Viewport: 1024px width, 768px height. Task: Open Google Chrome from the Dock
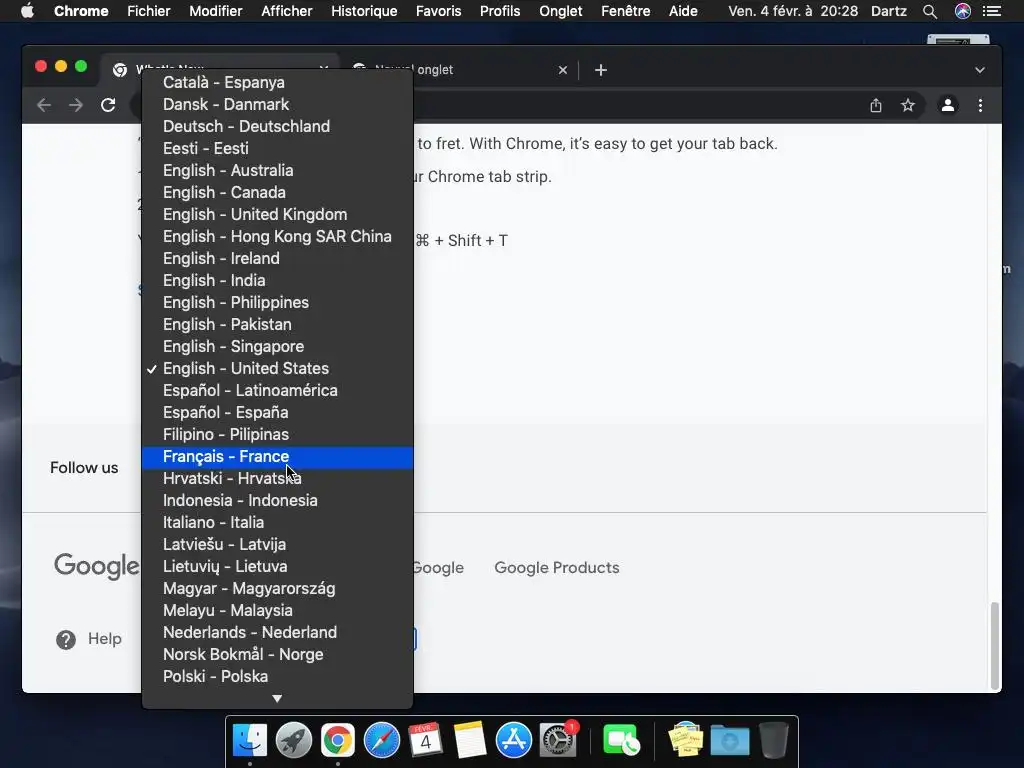click(338, 741)
